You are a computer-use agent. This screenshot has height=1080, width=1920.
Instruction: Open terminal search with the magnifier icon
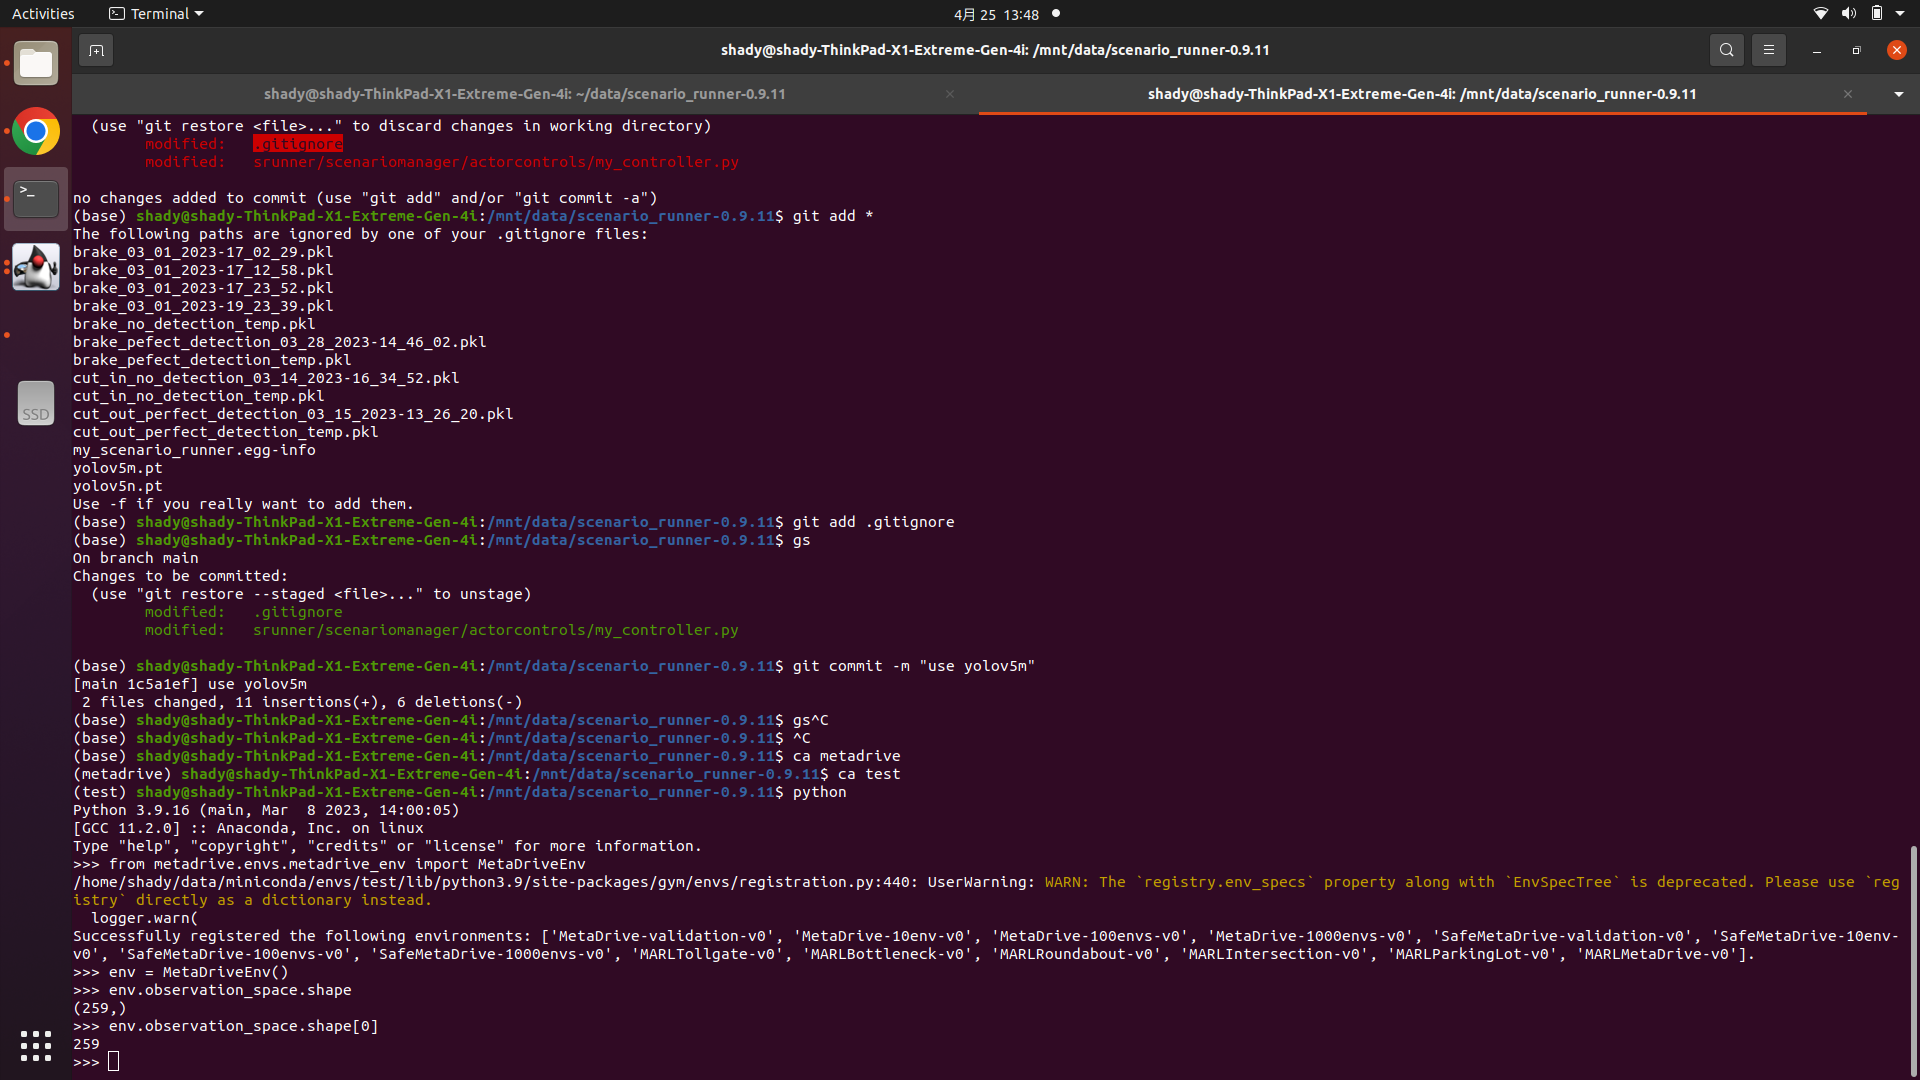1726,49
